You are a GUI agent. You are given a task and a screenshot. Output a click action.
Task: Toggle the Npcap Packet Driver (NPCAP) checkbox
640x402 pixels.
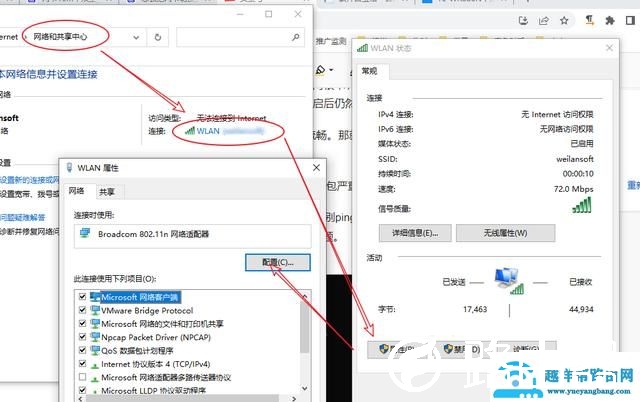coord(82,337)
